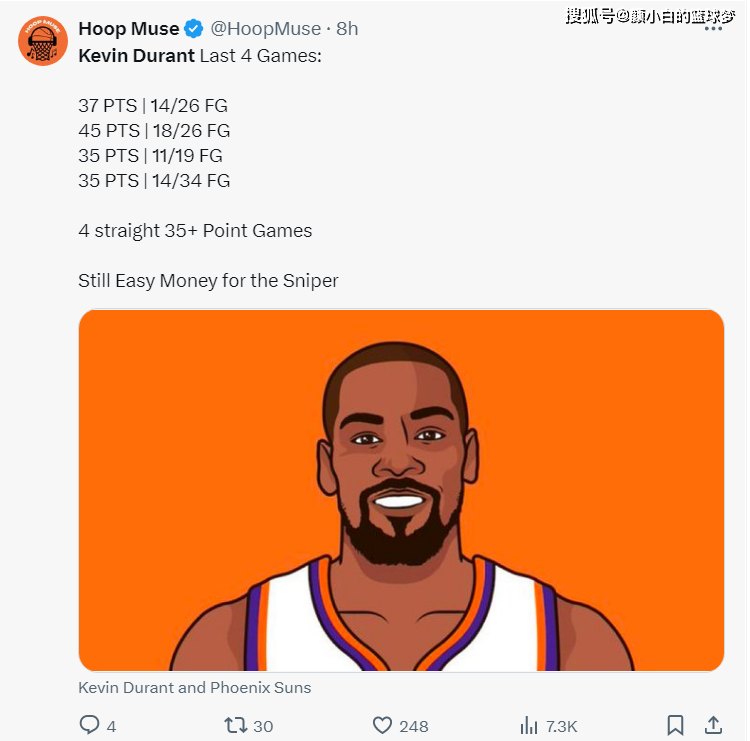Click the retweet arrows icon

tap(236, 725)
